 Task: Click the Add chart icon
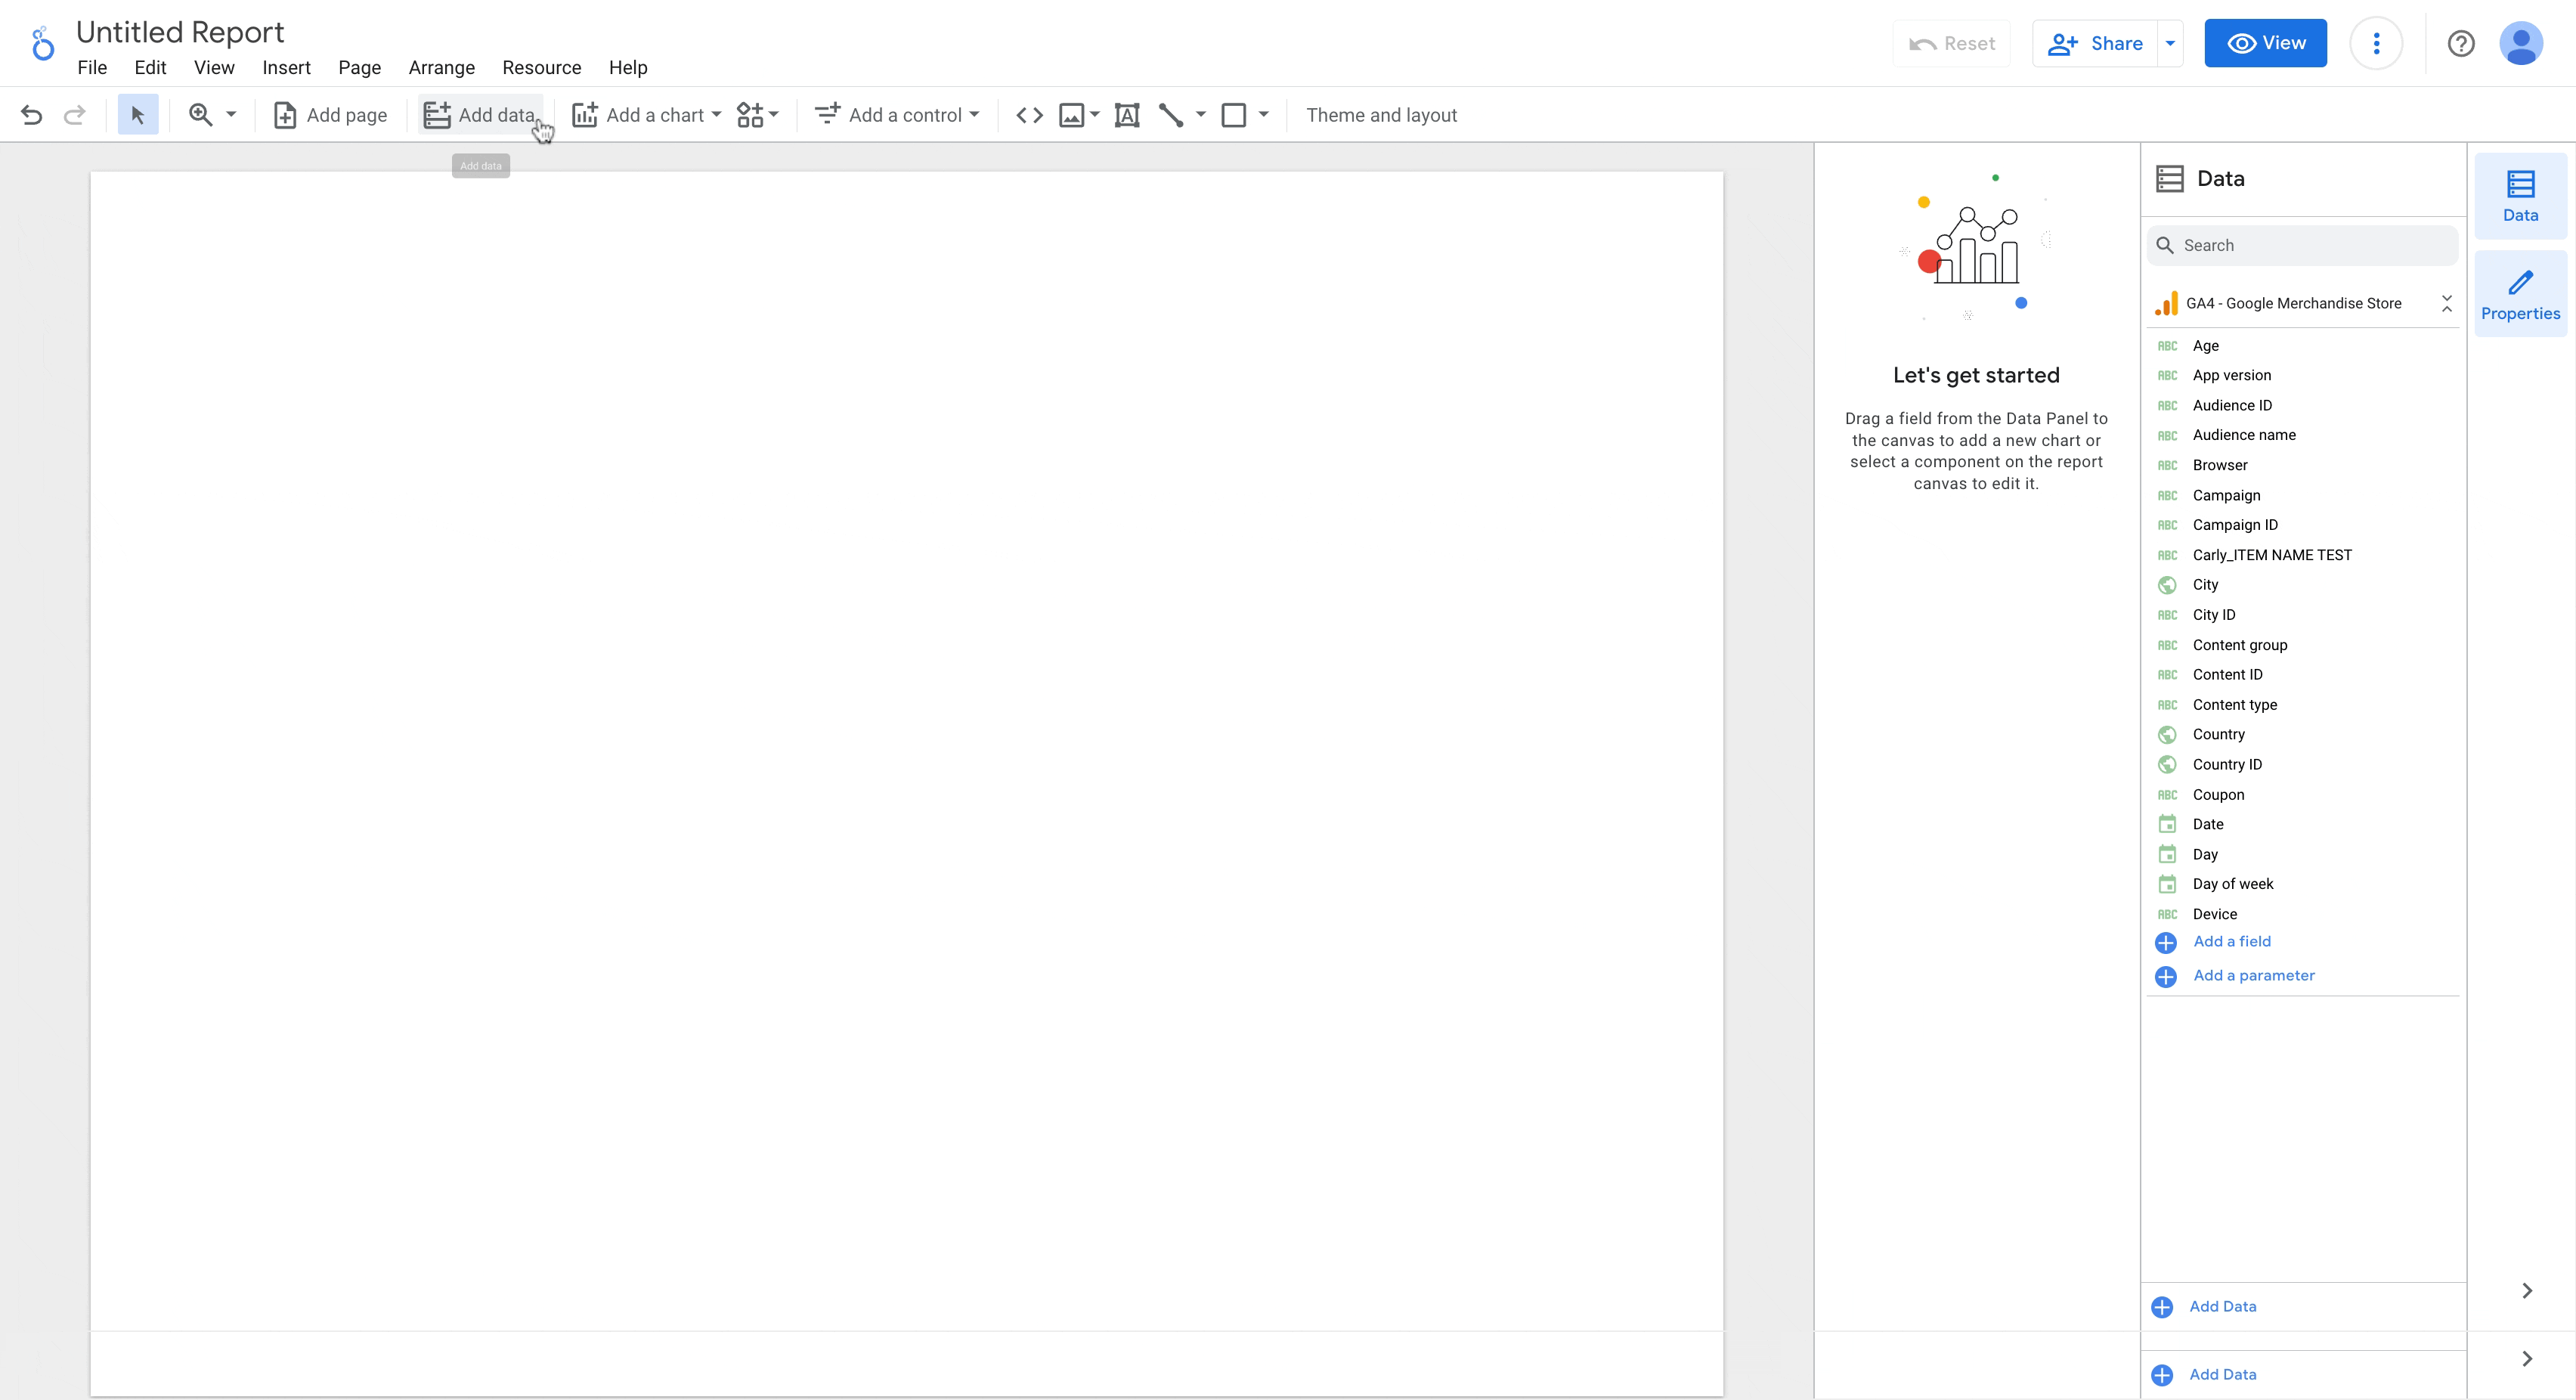click(x=584, y=114)
